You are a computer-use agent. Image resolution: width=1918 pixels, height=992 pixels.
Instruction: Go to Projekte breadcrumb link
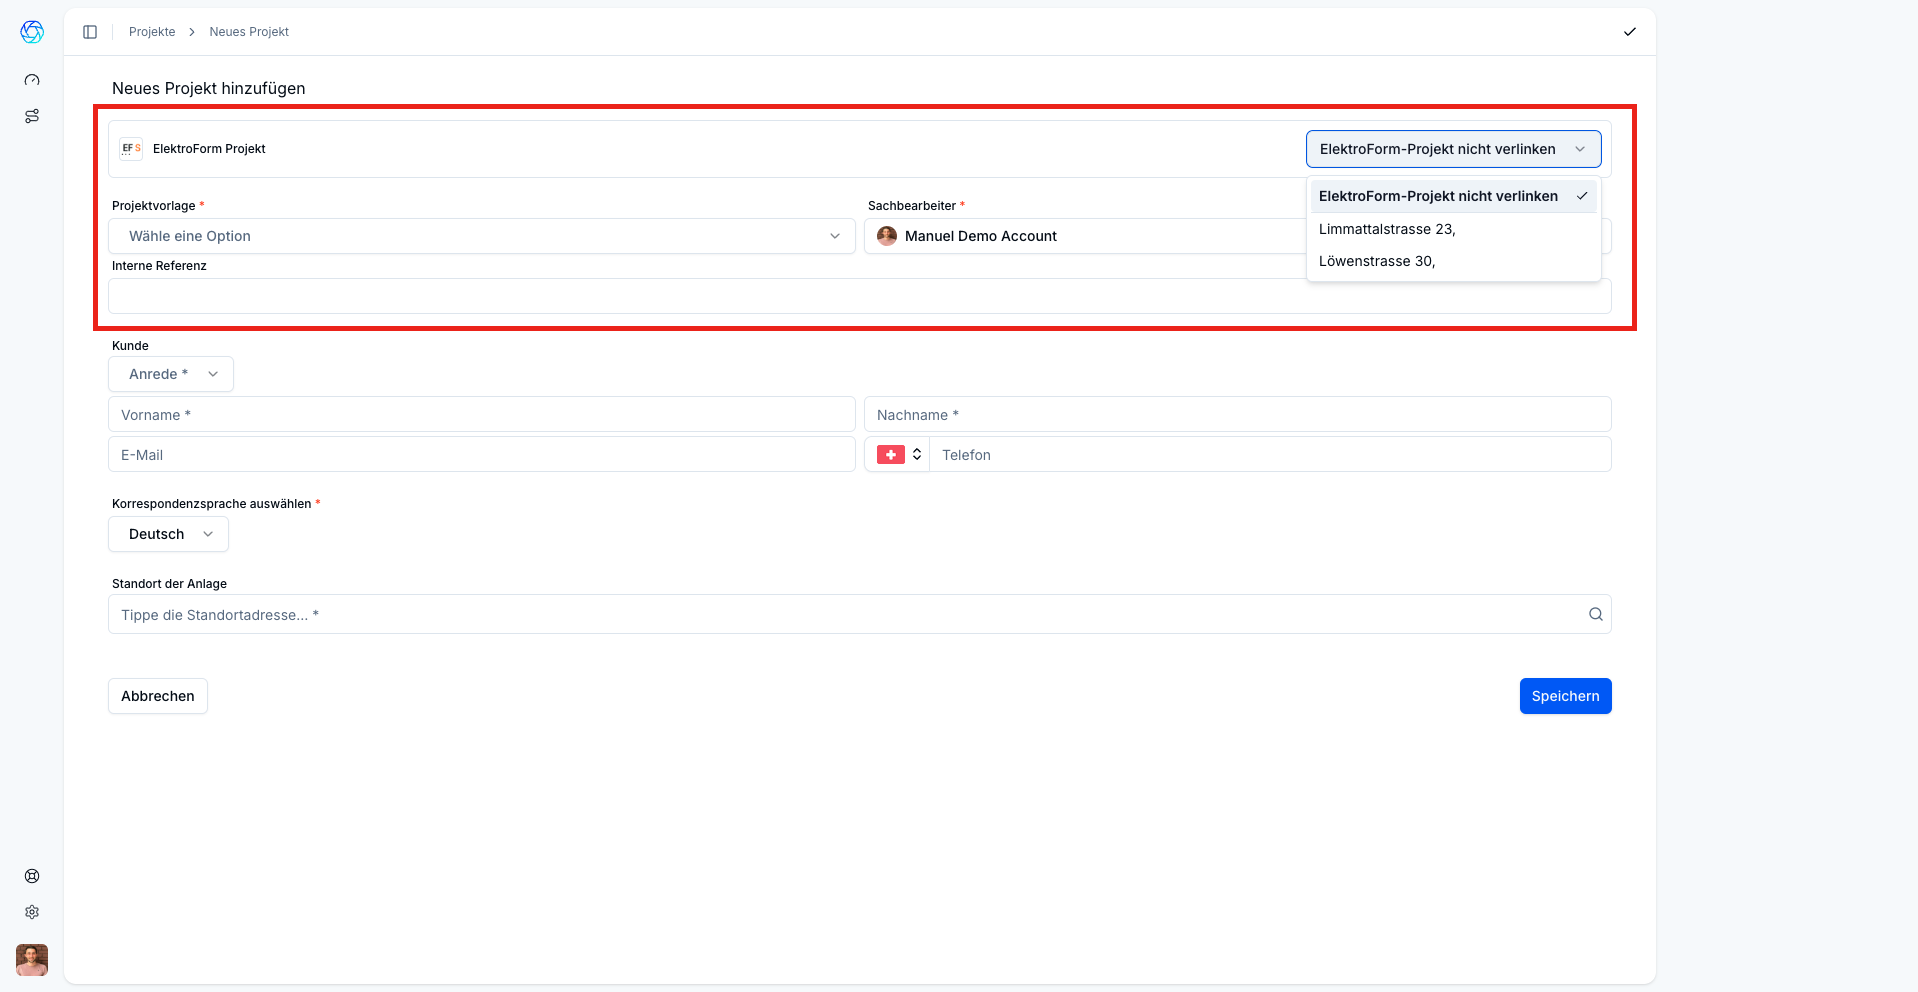click(x=152, y=32)
